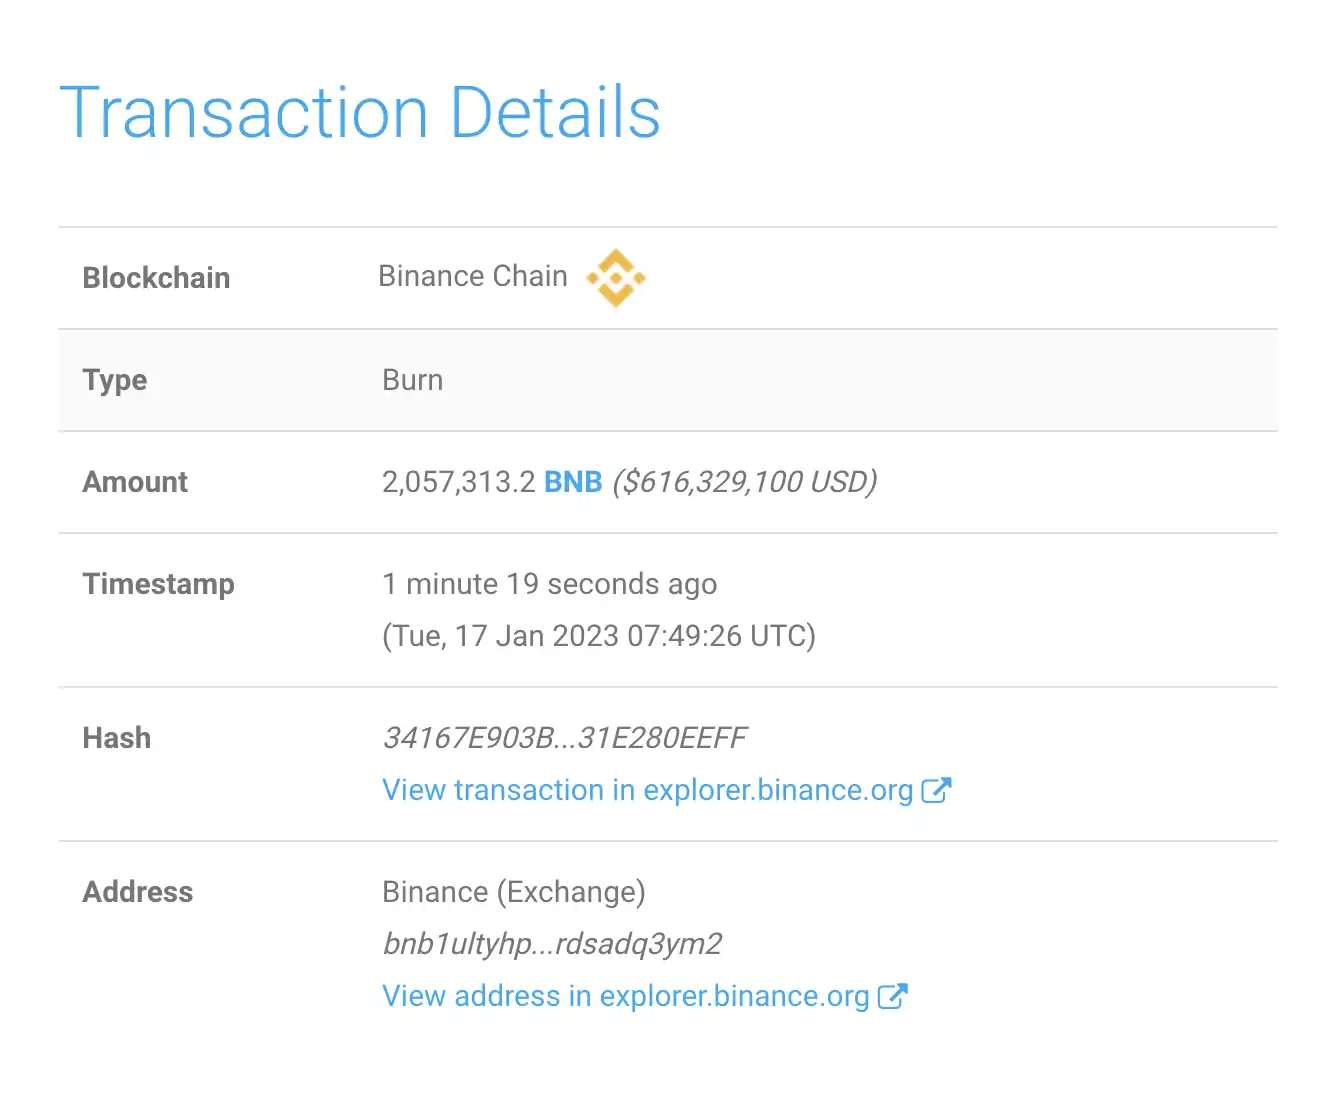Click the "1 minute 19 seconds ago" text

point(549,584)
